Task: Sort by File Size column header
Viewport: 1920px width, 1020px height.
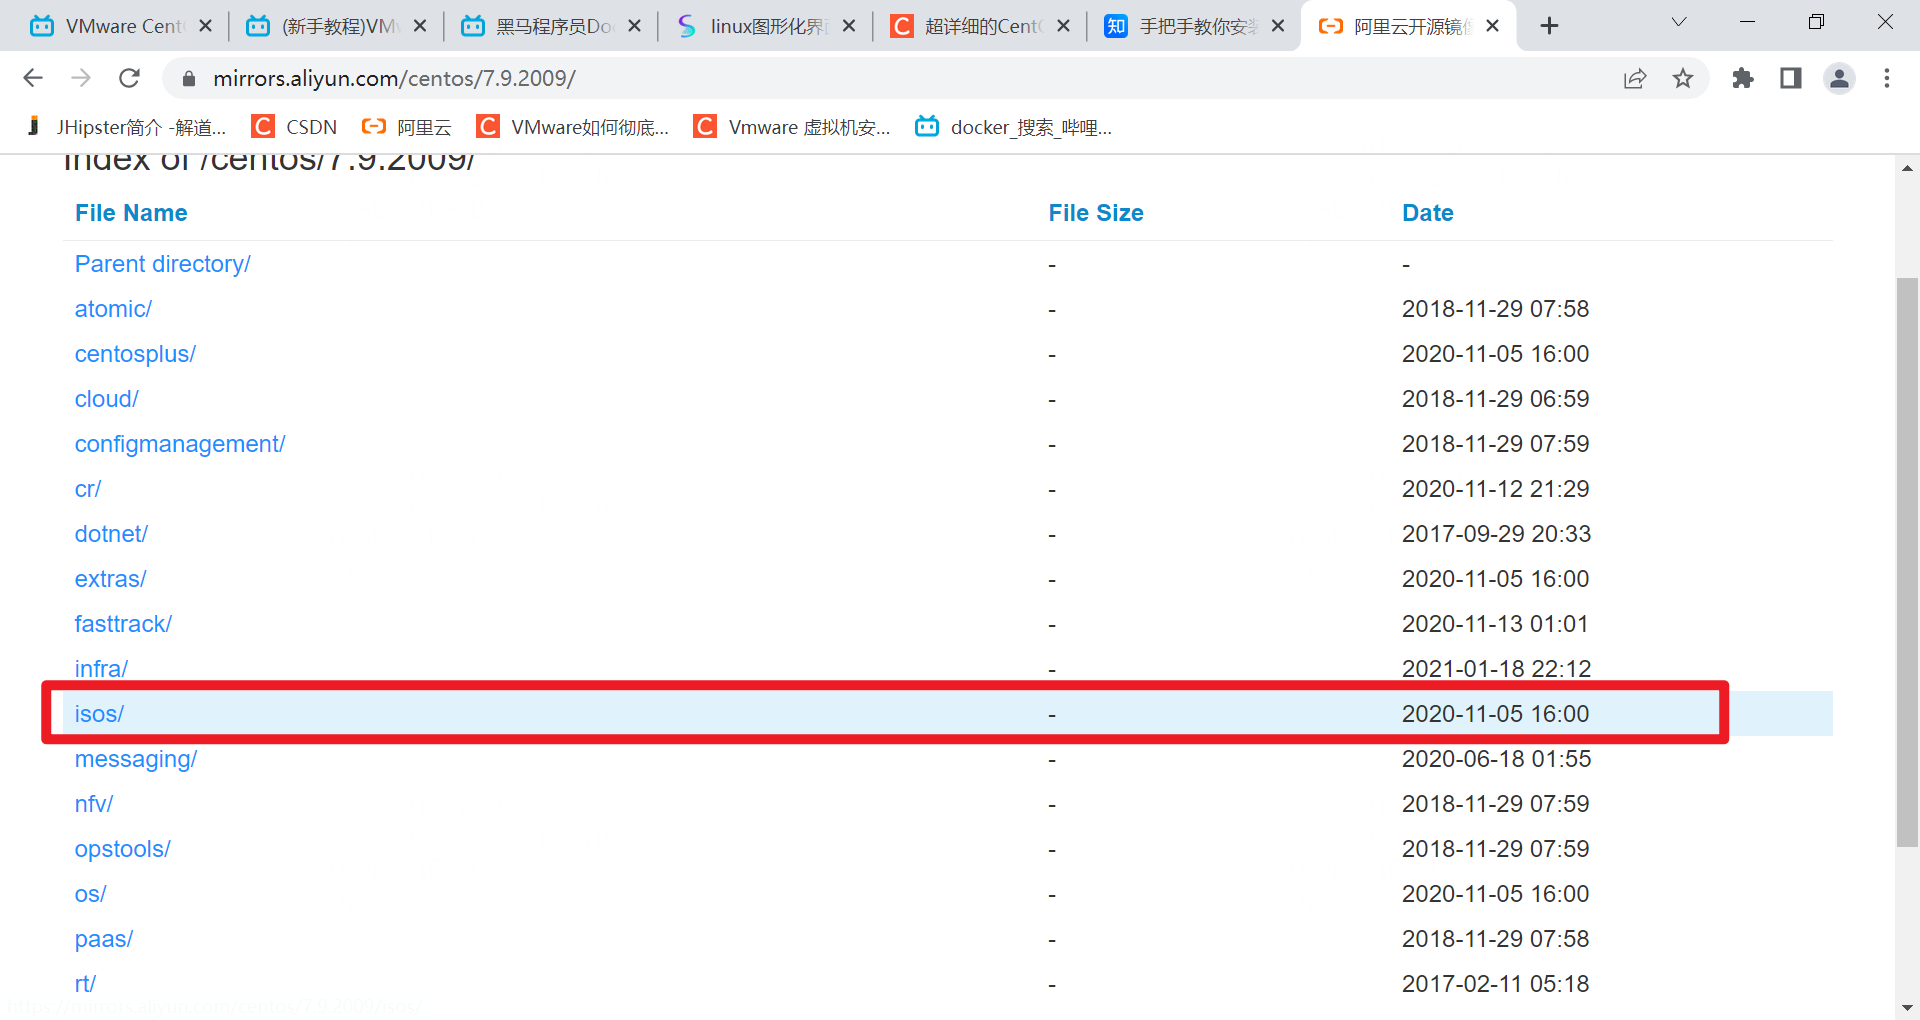Action: 1096,213
